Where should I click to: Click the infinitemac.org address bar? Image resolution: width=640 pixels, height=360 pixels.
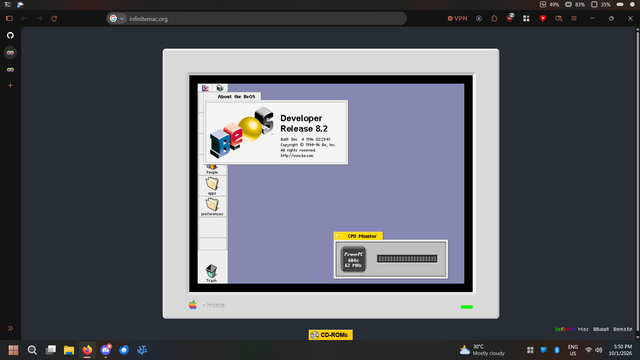click(x=256, y=19)
